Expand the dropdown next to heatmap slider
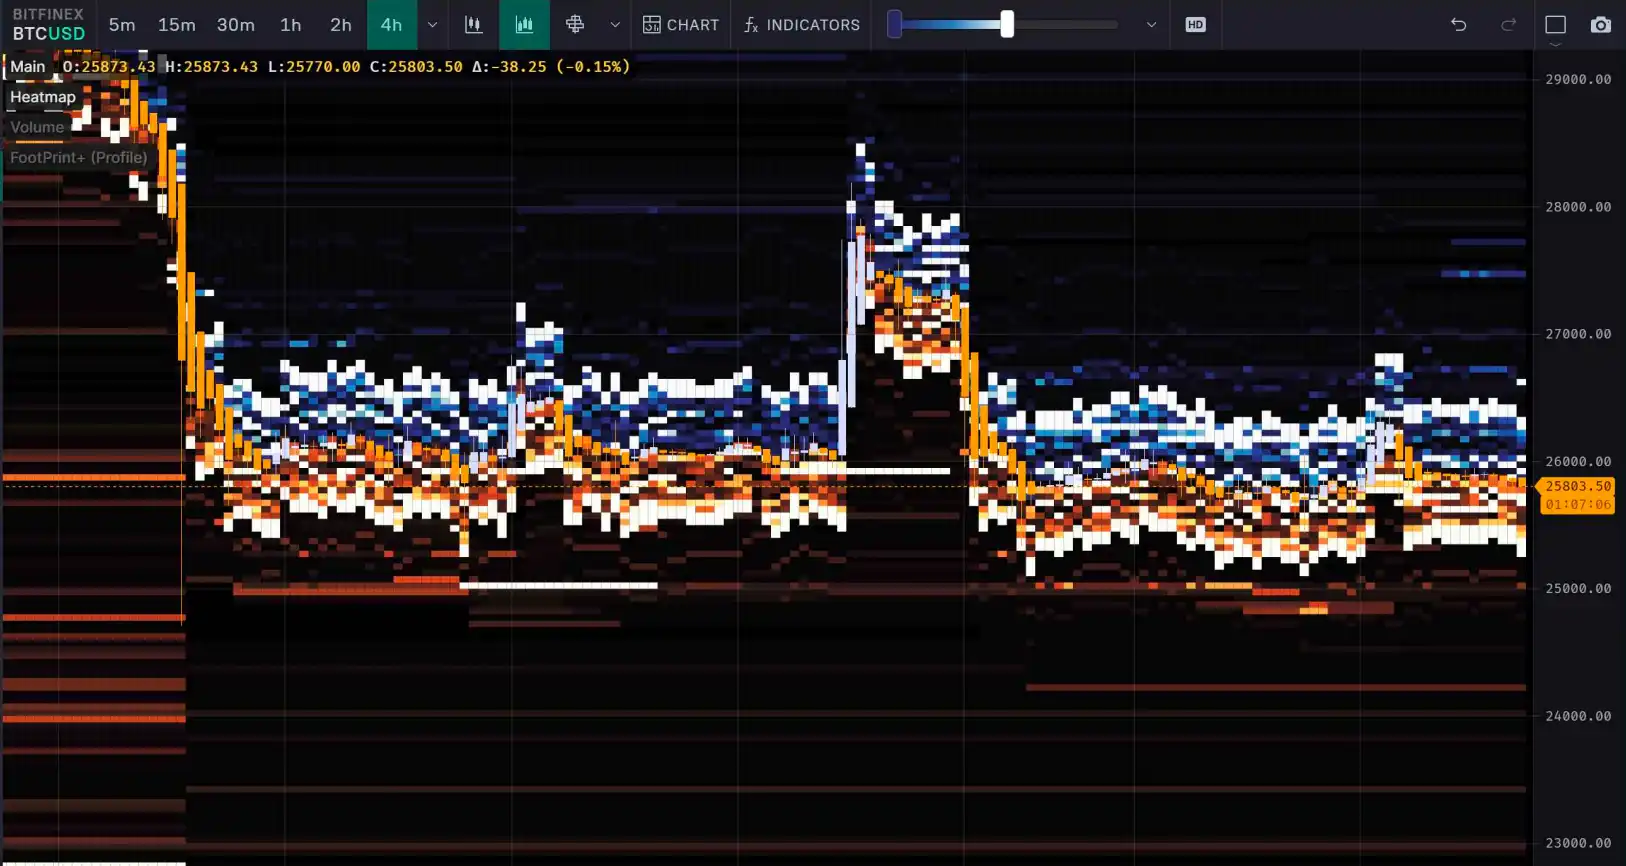This screenshot has height=866, width=1626. click(x=1151, y=25)
